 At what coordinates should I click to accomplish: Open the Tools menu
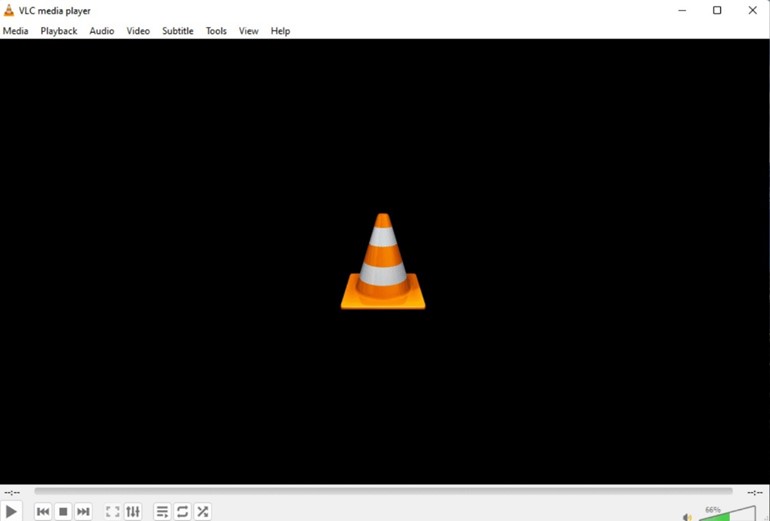216,31
